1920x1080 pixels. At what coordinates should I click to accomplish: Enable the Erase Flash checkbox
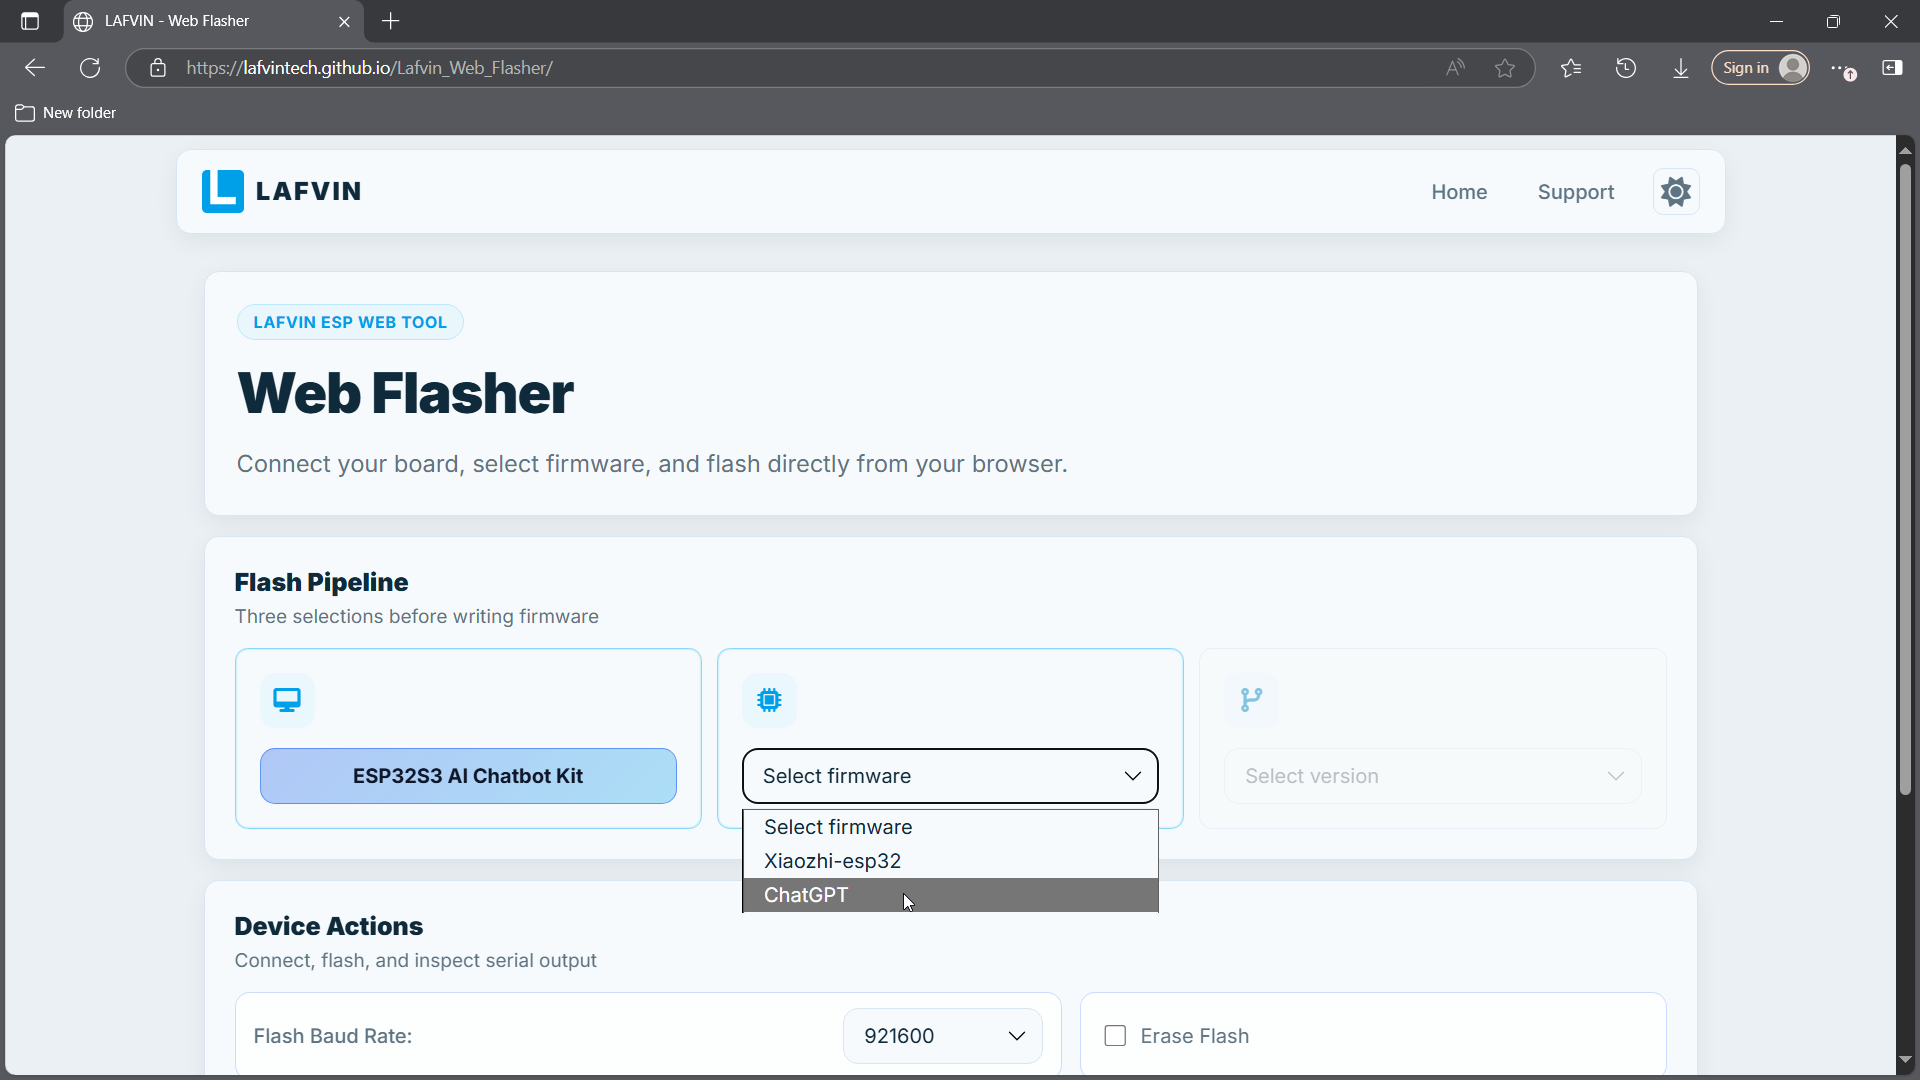[1115, 1036]
